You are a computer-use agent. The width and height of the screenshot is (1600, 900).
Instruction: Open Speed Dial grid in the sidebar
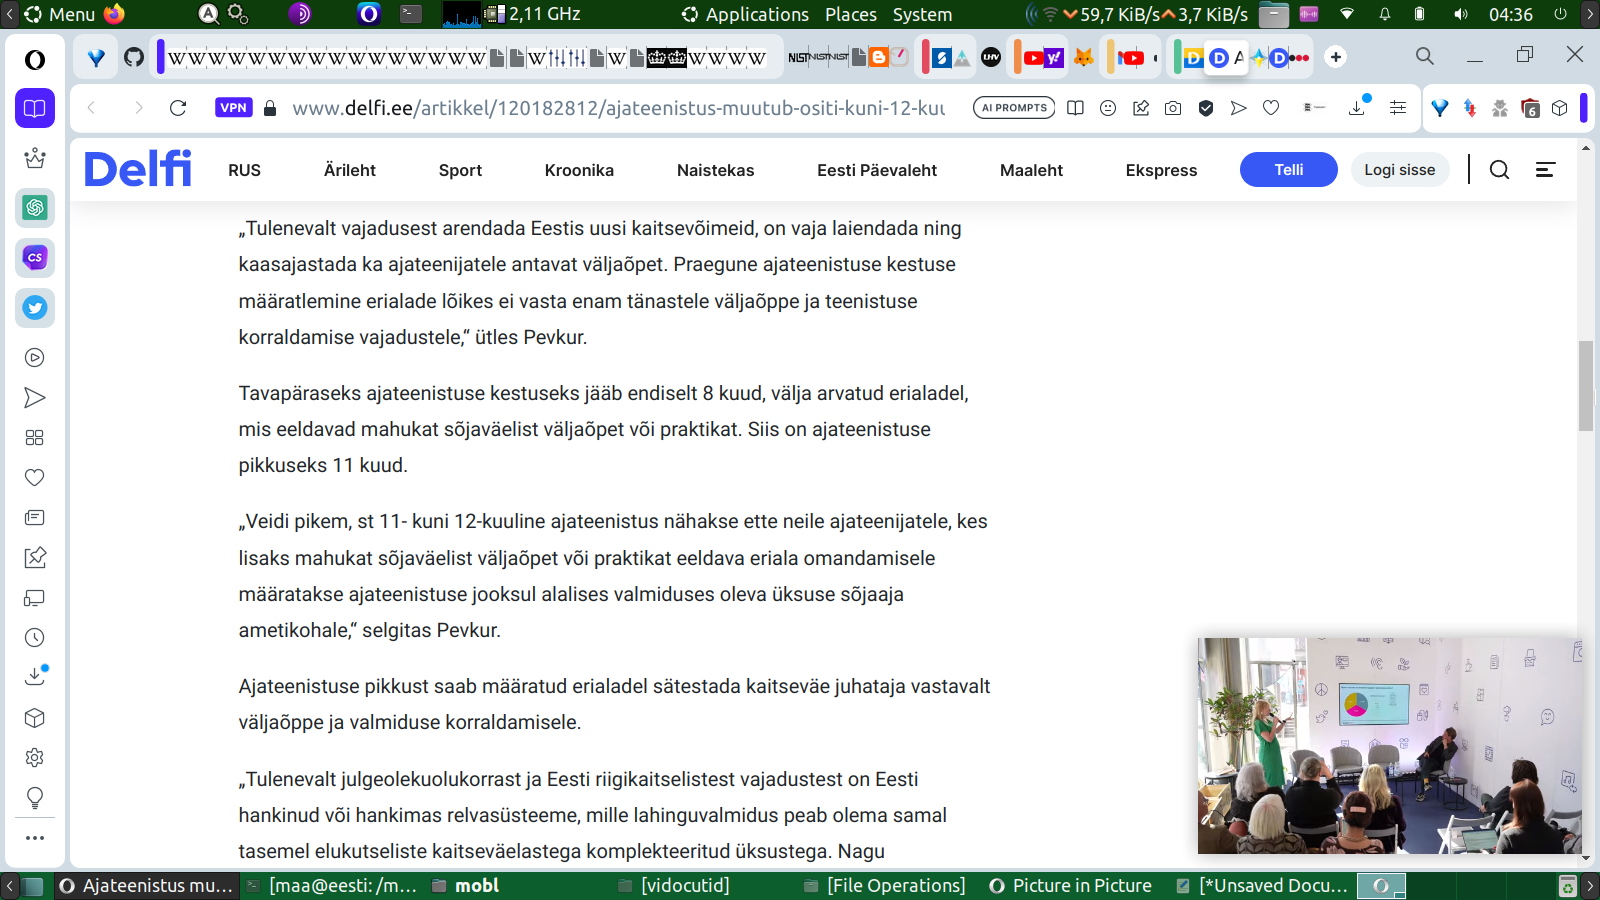(x=35, y=438)
